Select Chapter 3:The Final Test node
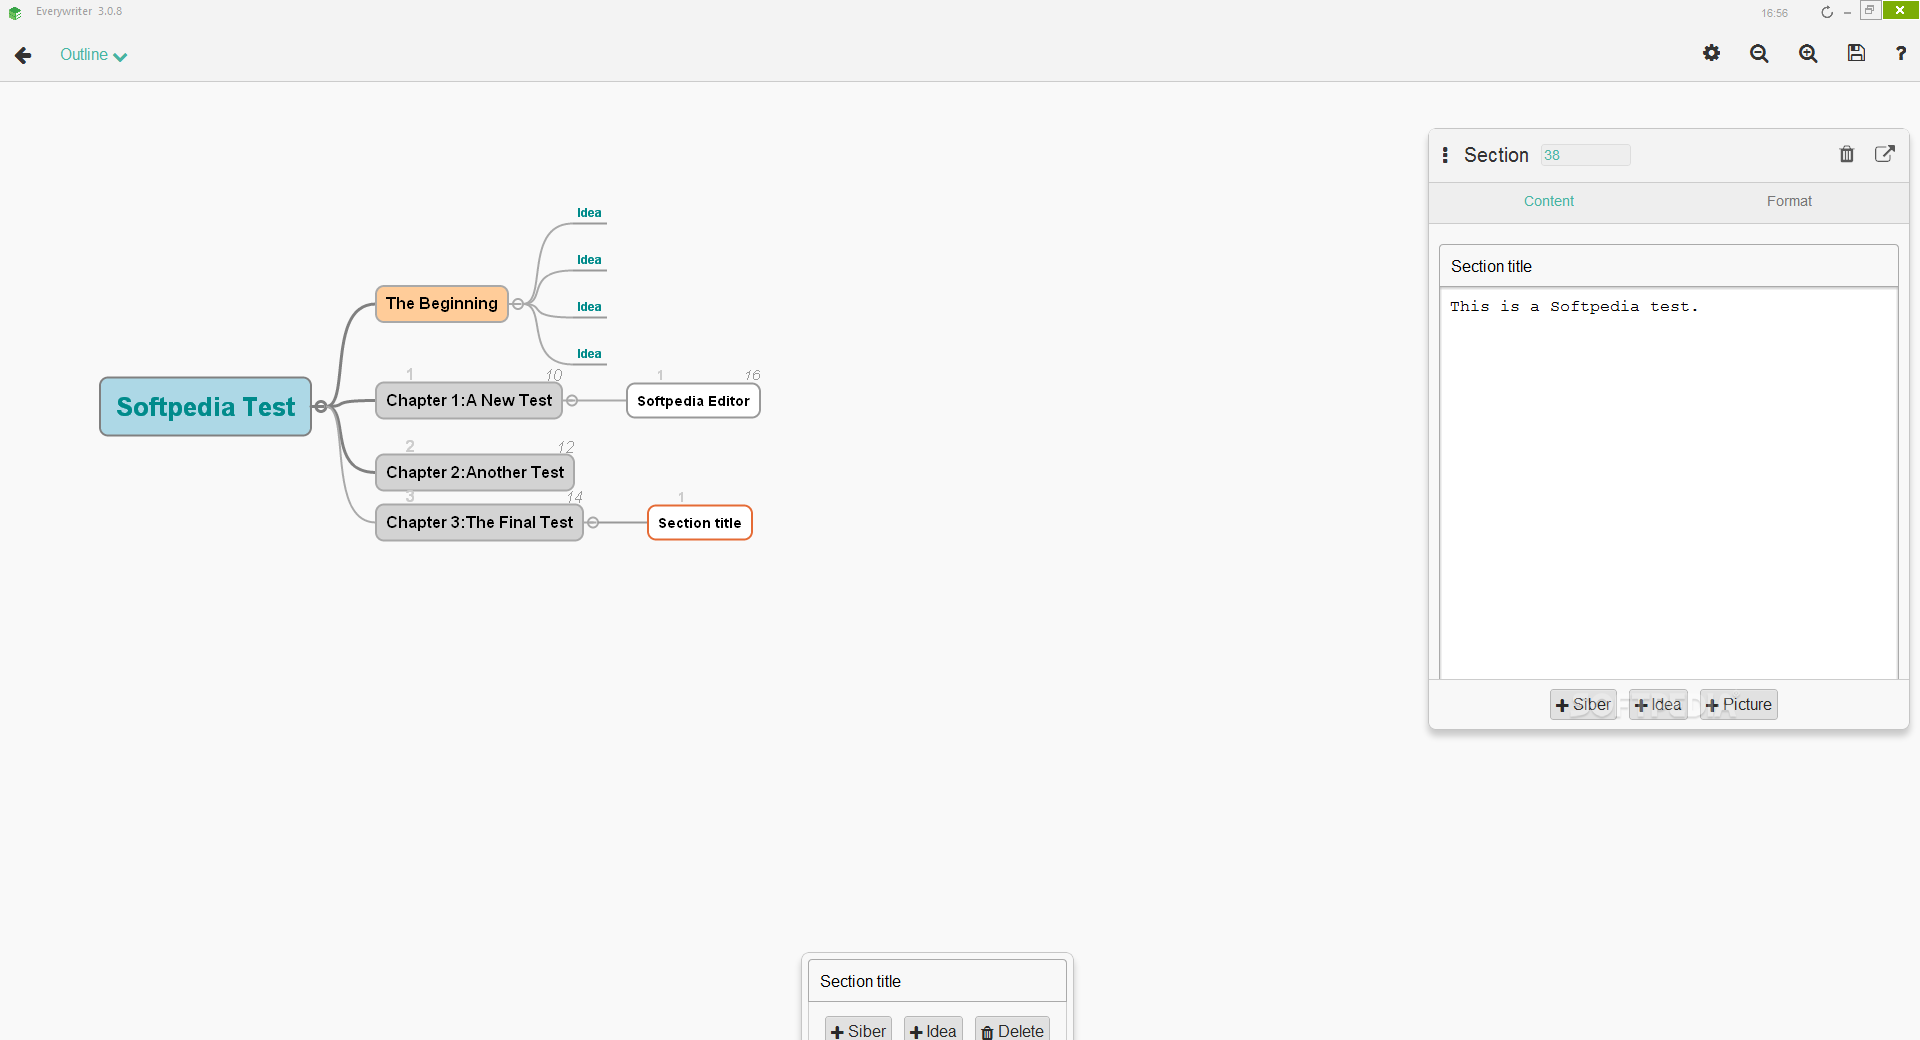This screenshot has height=1040, width=1920. click(x=480, y=523)
